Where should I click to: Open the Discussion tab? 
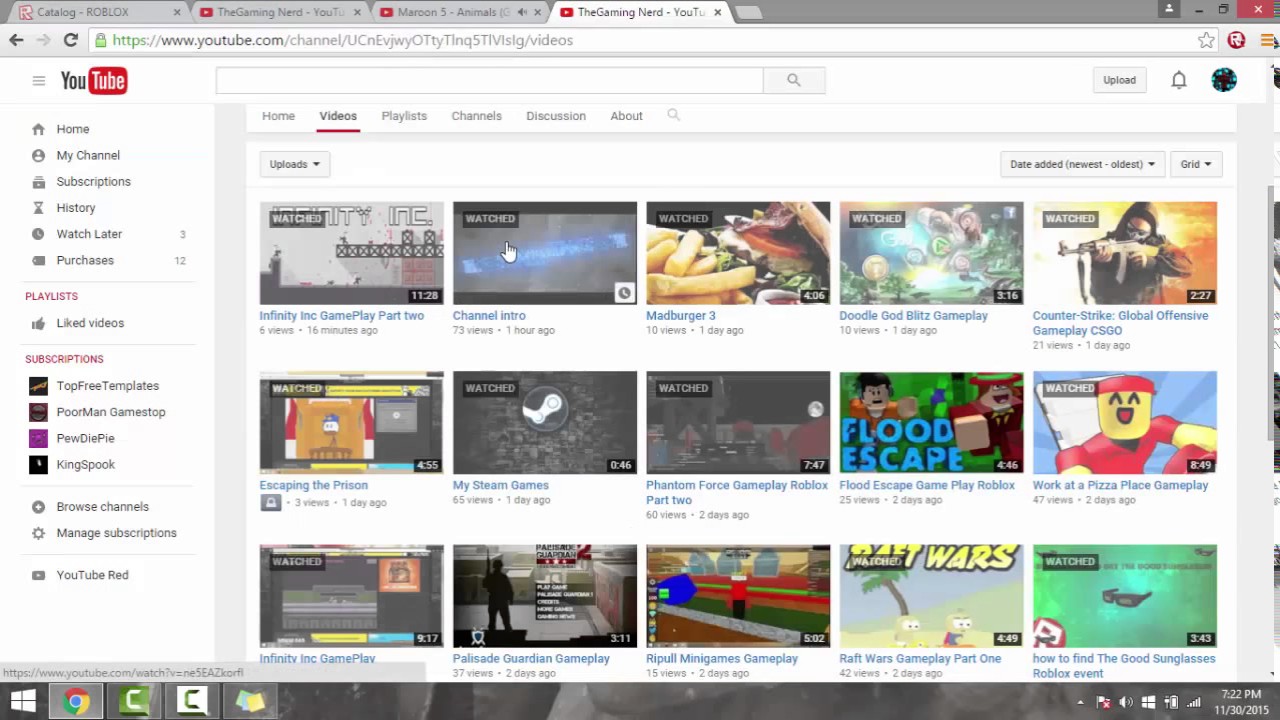tap(556, 116)
